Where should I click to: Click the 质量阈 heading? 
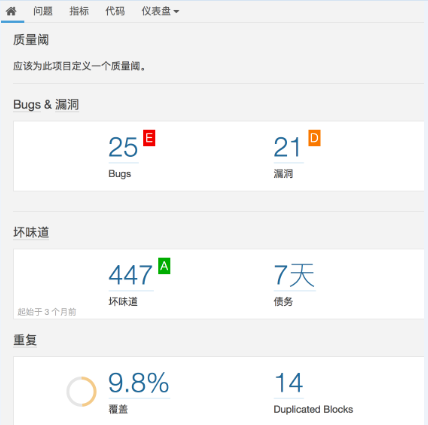(31, 40)
